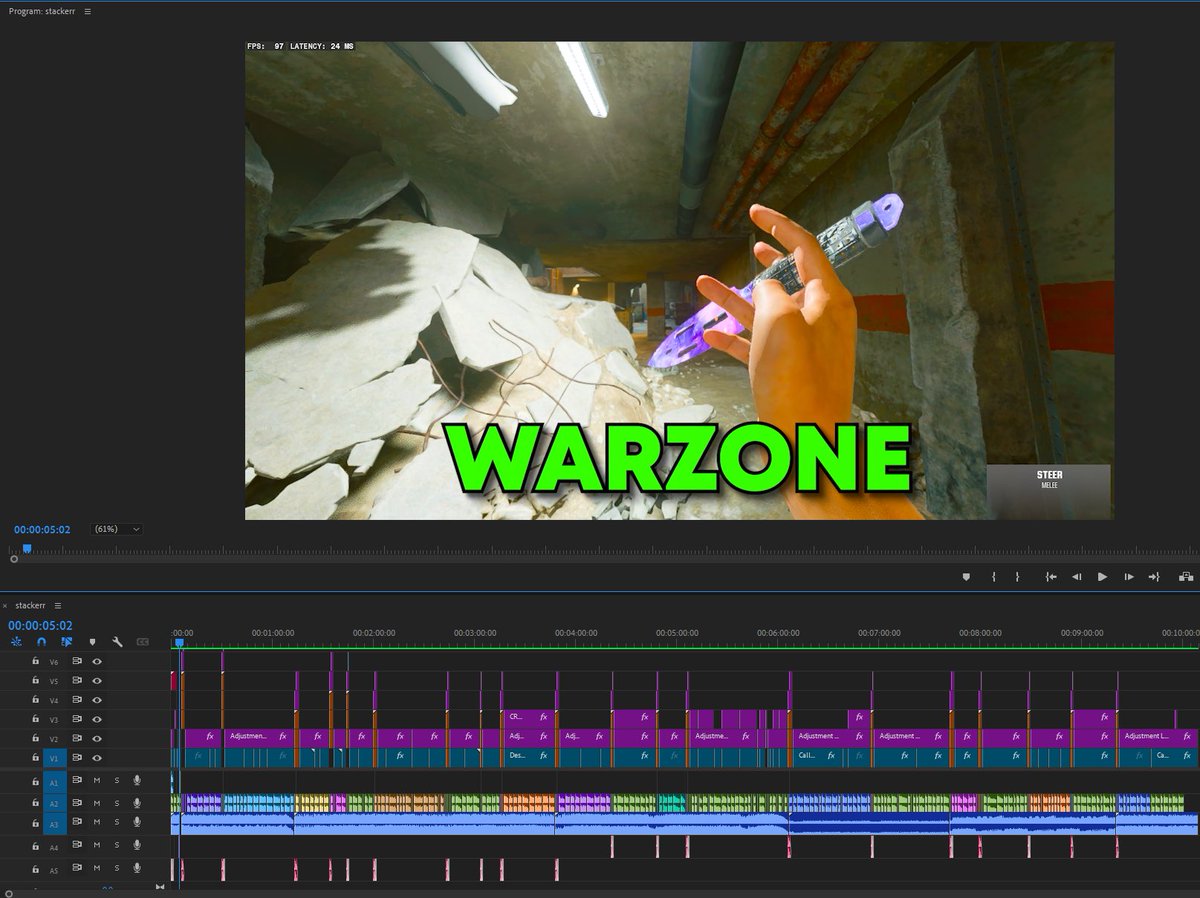
Task: Toggle sync lock on track V4
Action: (x=77, y=700)
